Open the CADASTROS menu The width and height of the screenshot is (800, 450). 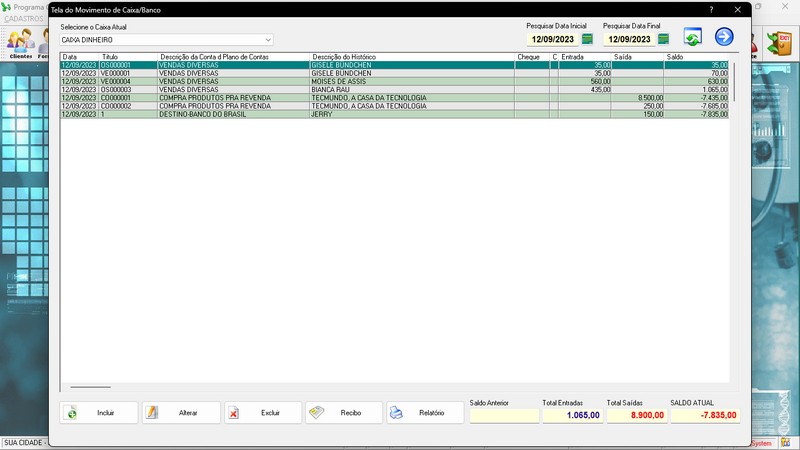pos(24,19)
